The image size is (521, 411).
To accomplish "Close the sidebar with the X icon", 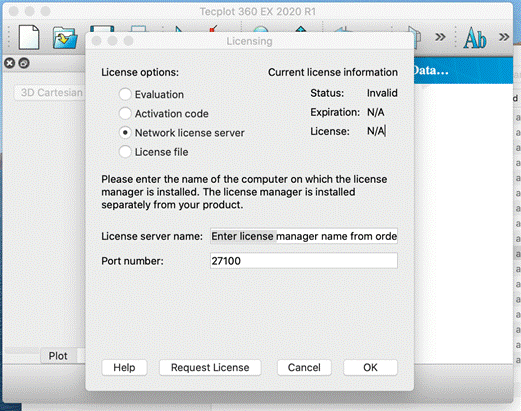I will click(x=10, y=63).
